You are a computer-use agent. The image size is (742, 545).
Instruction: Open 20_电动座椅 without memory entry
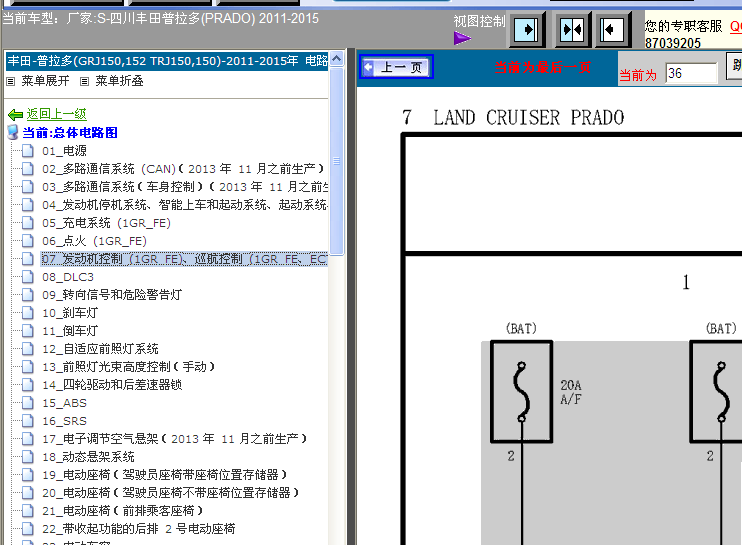tap(171, 492)
